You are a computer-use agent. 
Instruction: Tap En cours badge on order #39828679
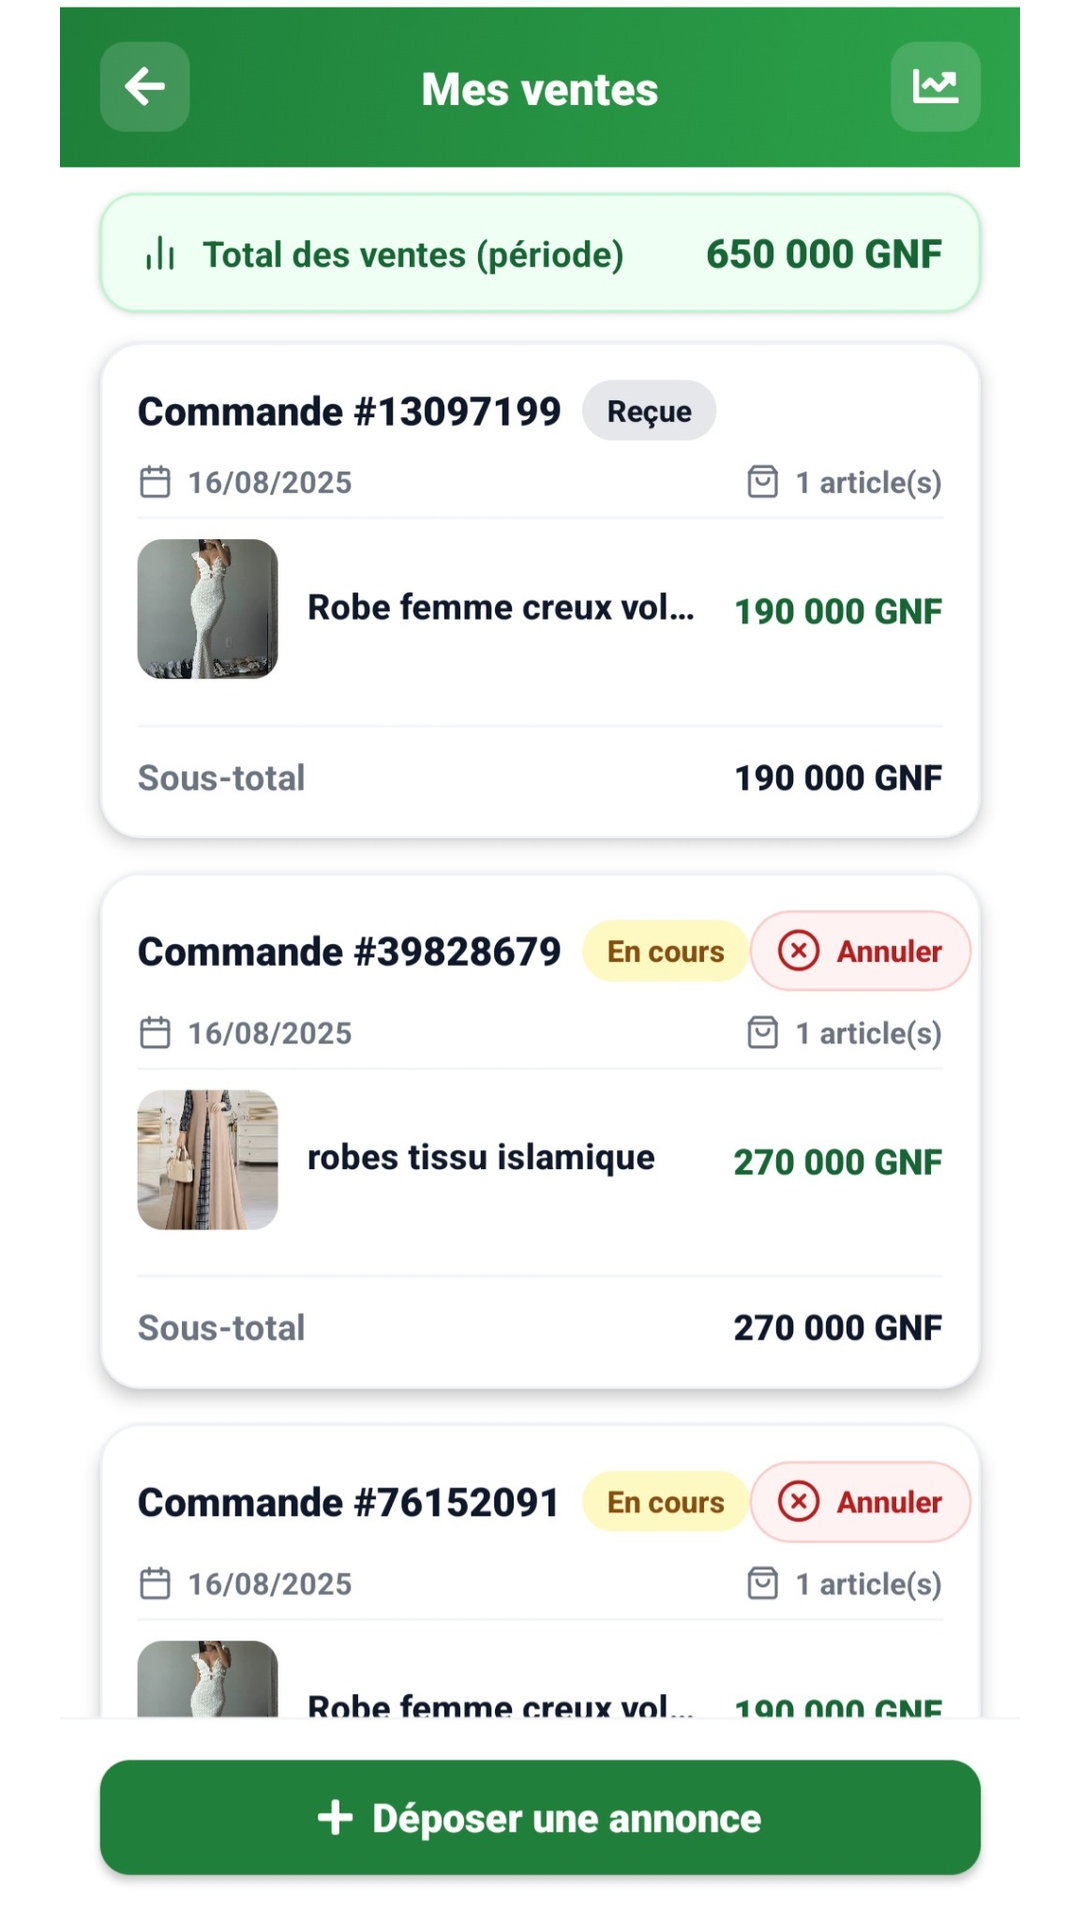665,951
